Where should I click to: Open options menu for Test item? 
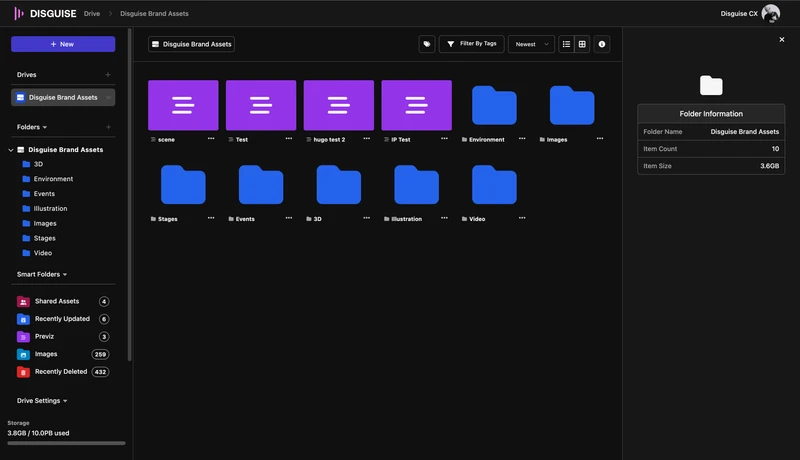pyautogui.click(x=289, y=139)
